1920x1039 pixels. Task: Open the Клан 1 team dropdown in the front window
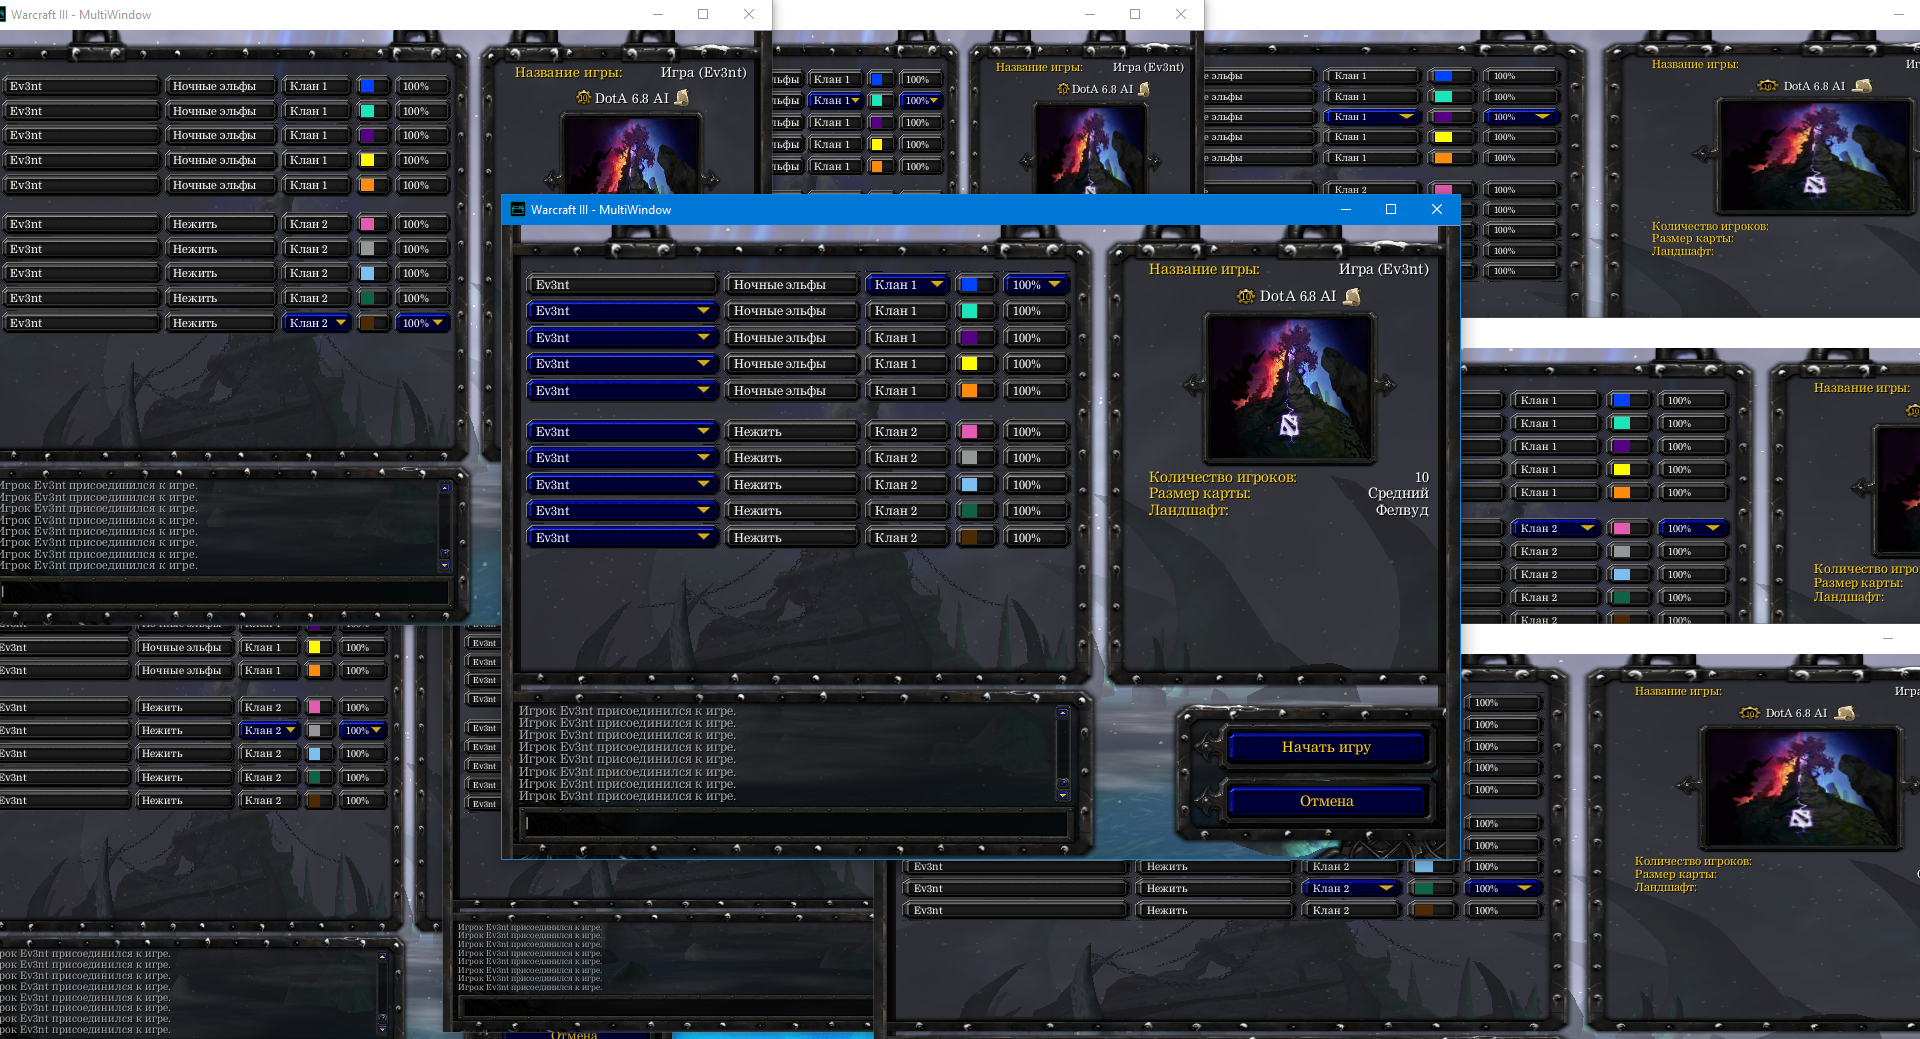tap(907, 285)
